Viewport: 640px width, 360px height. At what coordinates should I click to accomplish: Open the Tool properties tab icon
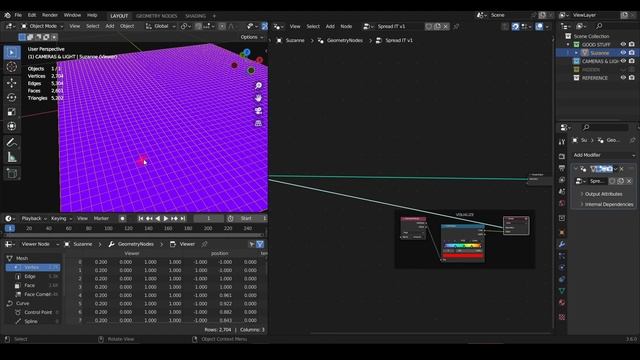coord(562,142)
